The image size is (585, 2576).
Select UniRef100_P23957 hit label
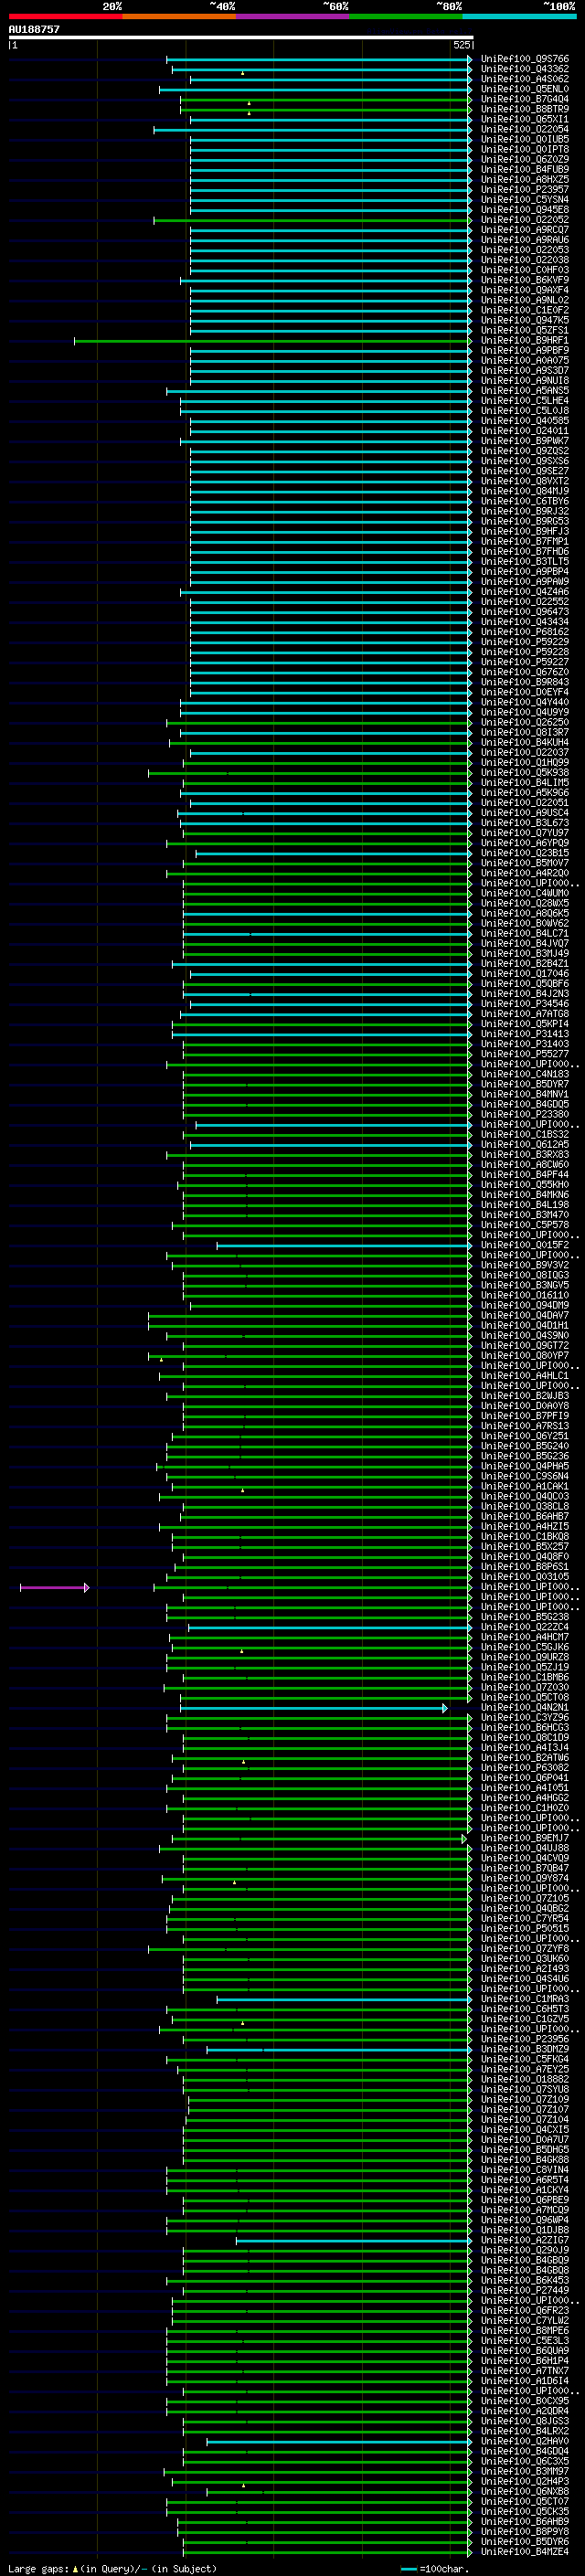(525, 190)
